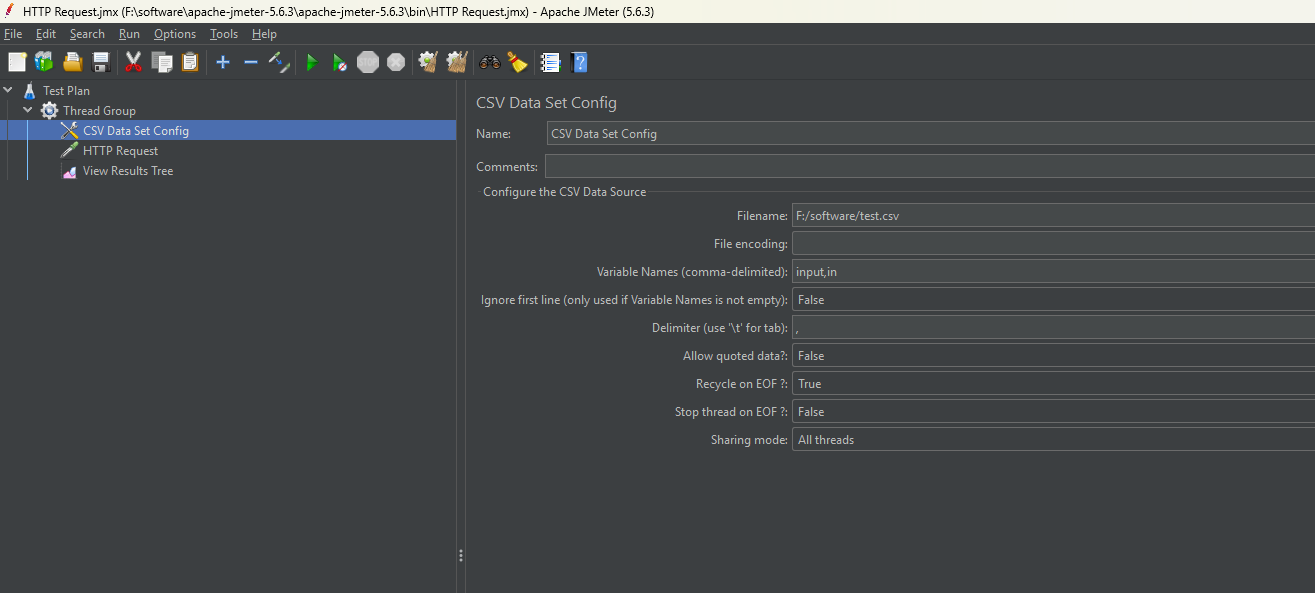Click the Delimiter input field
The image size is (1315, 593).
pyautogui.click(x=1053, y=327)
